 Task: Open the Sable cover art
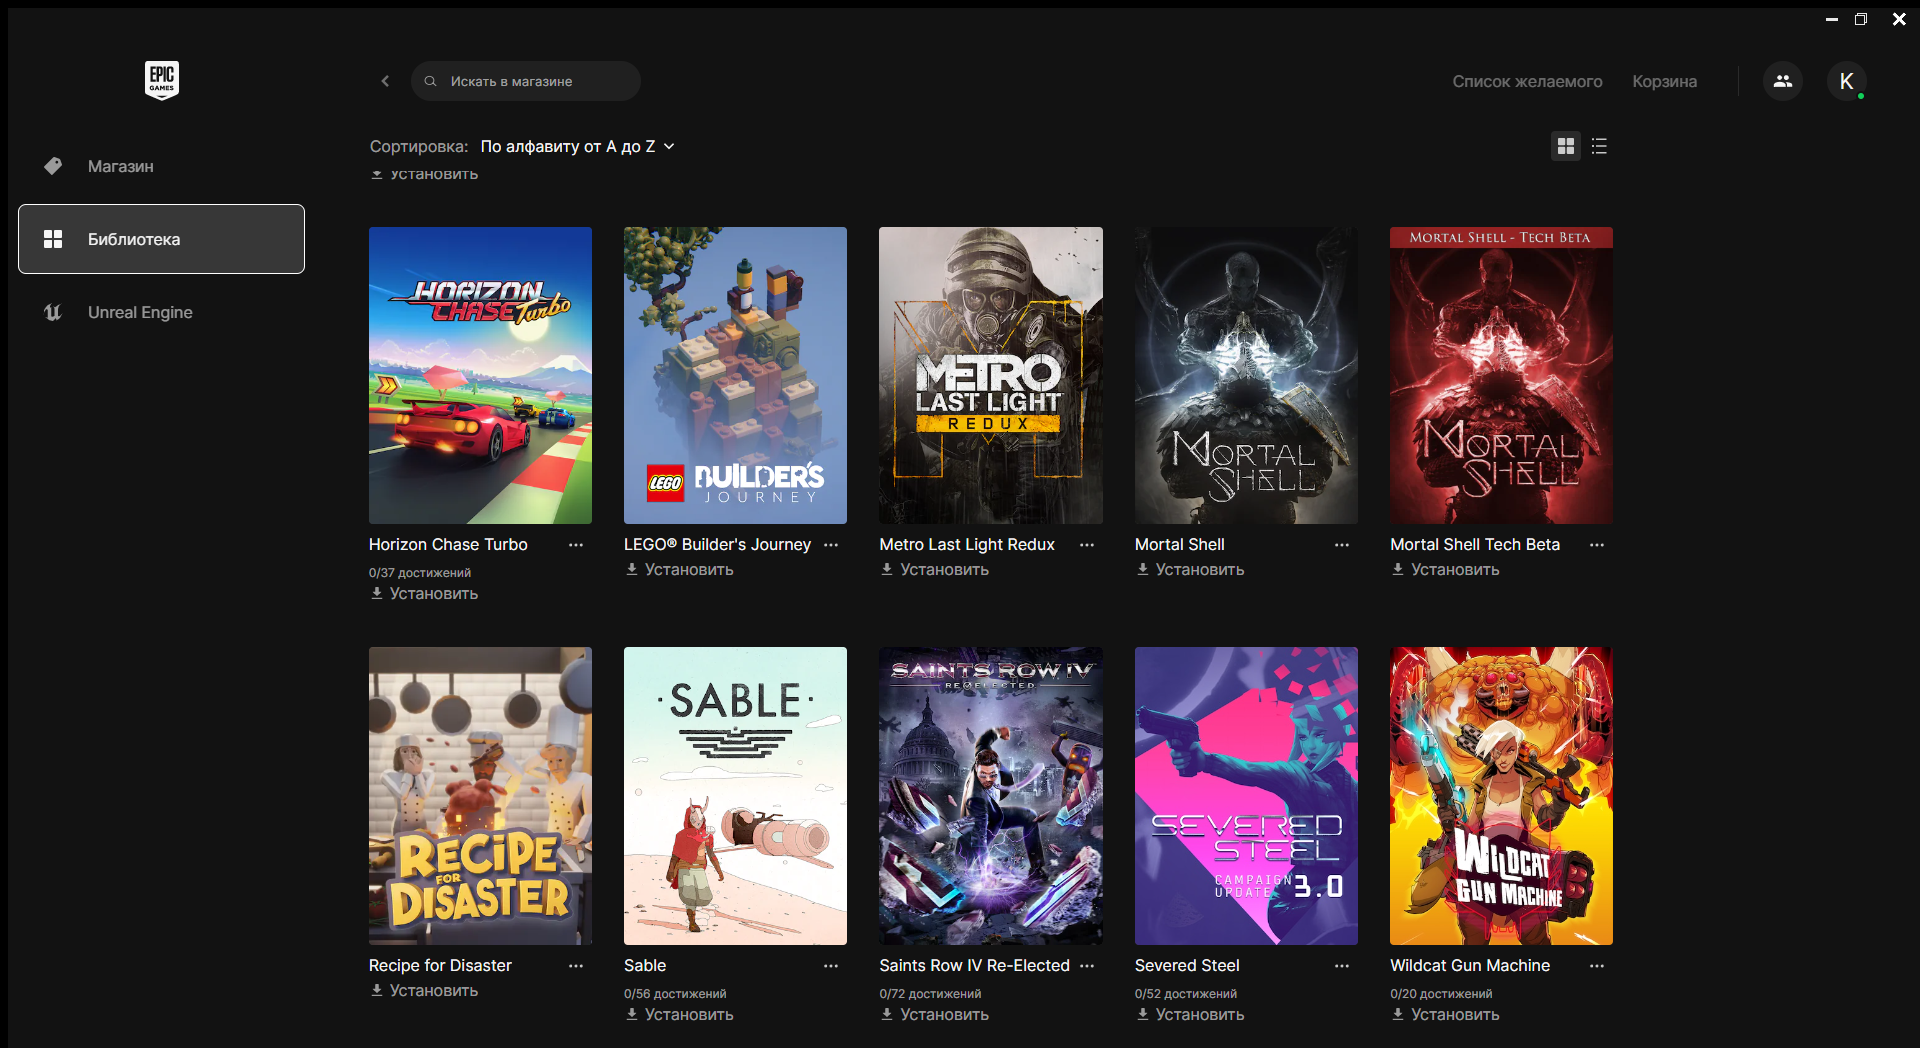tap(735, 796)
